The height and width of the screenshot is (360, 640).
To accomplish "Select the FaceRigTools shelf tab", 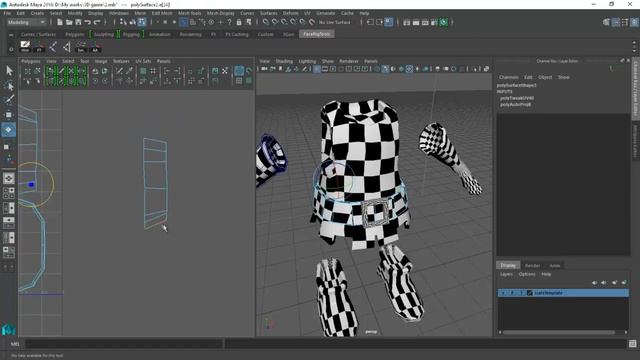I will pyautogui.click(x=317, y=34).
